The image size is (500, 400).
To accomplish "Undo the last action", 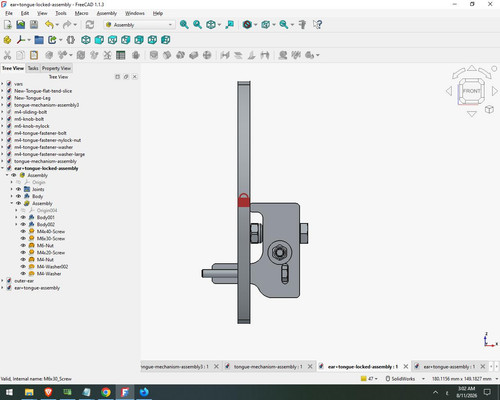I will coord(49,25).
